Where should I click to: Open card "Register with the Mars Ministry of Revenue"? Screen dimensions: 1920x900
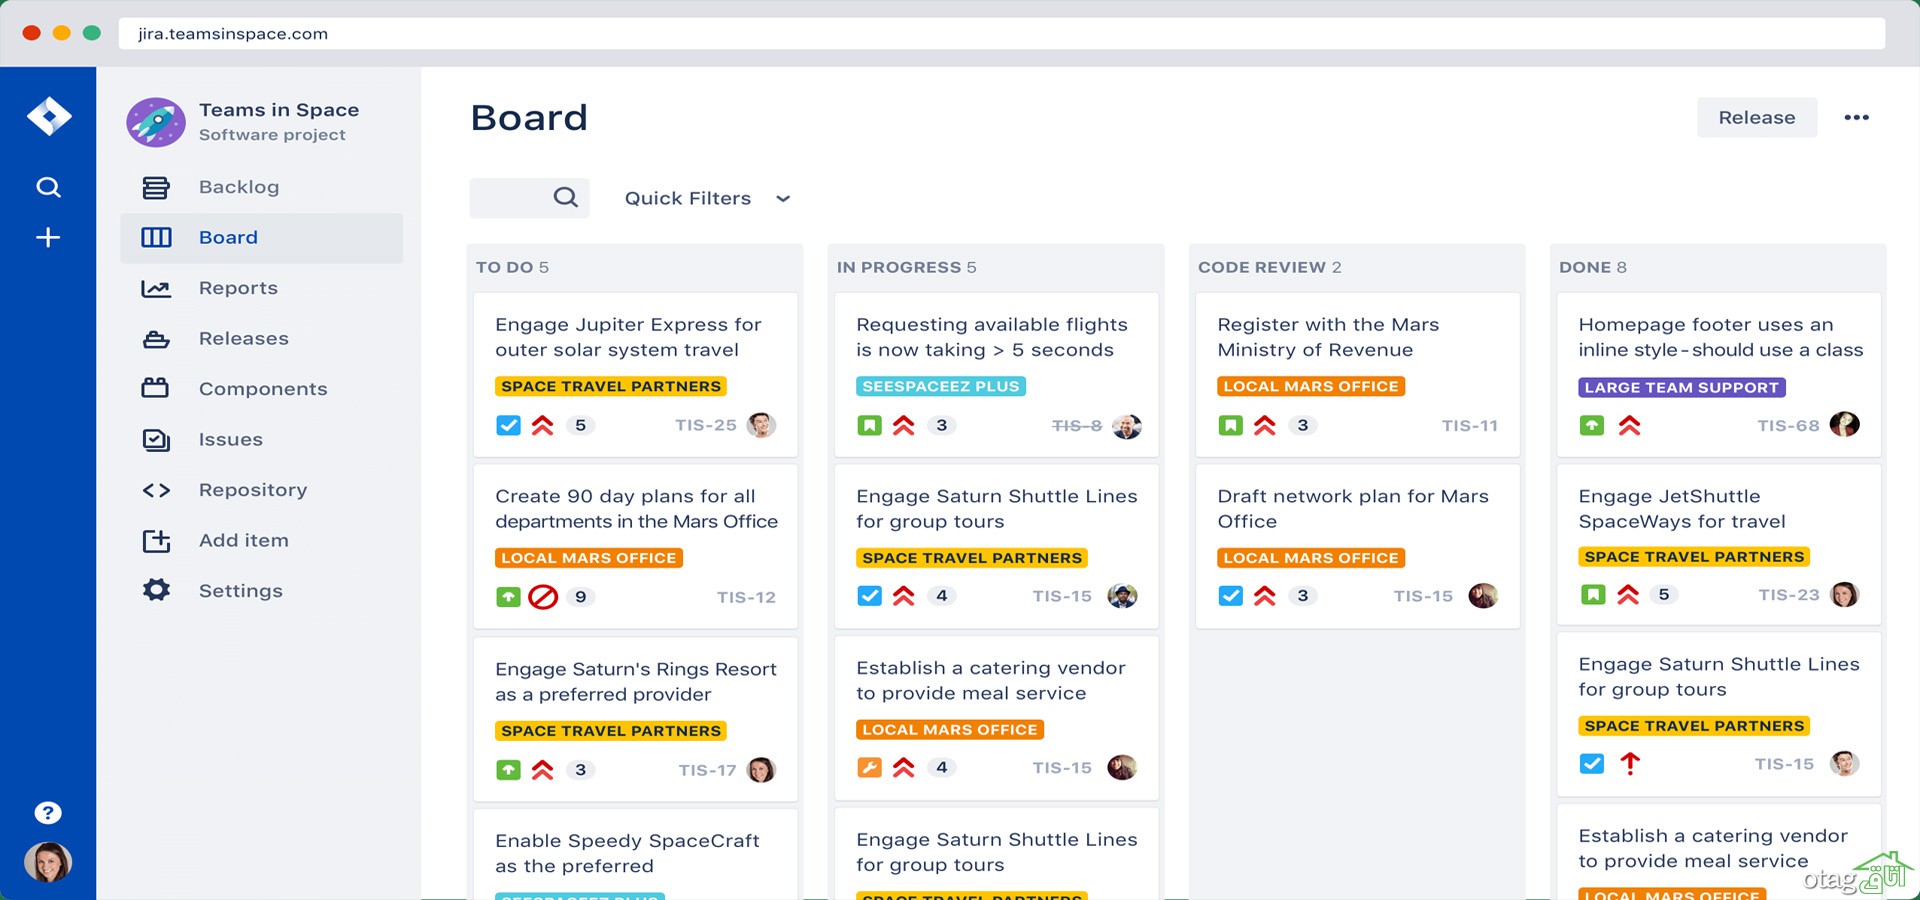point(1358,375)
